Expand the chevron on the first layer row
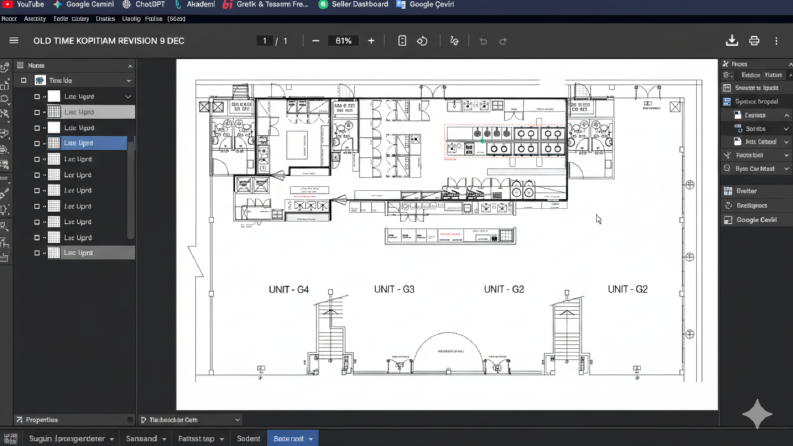 128,97
